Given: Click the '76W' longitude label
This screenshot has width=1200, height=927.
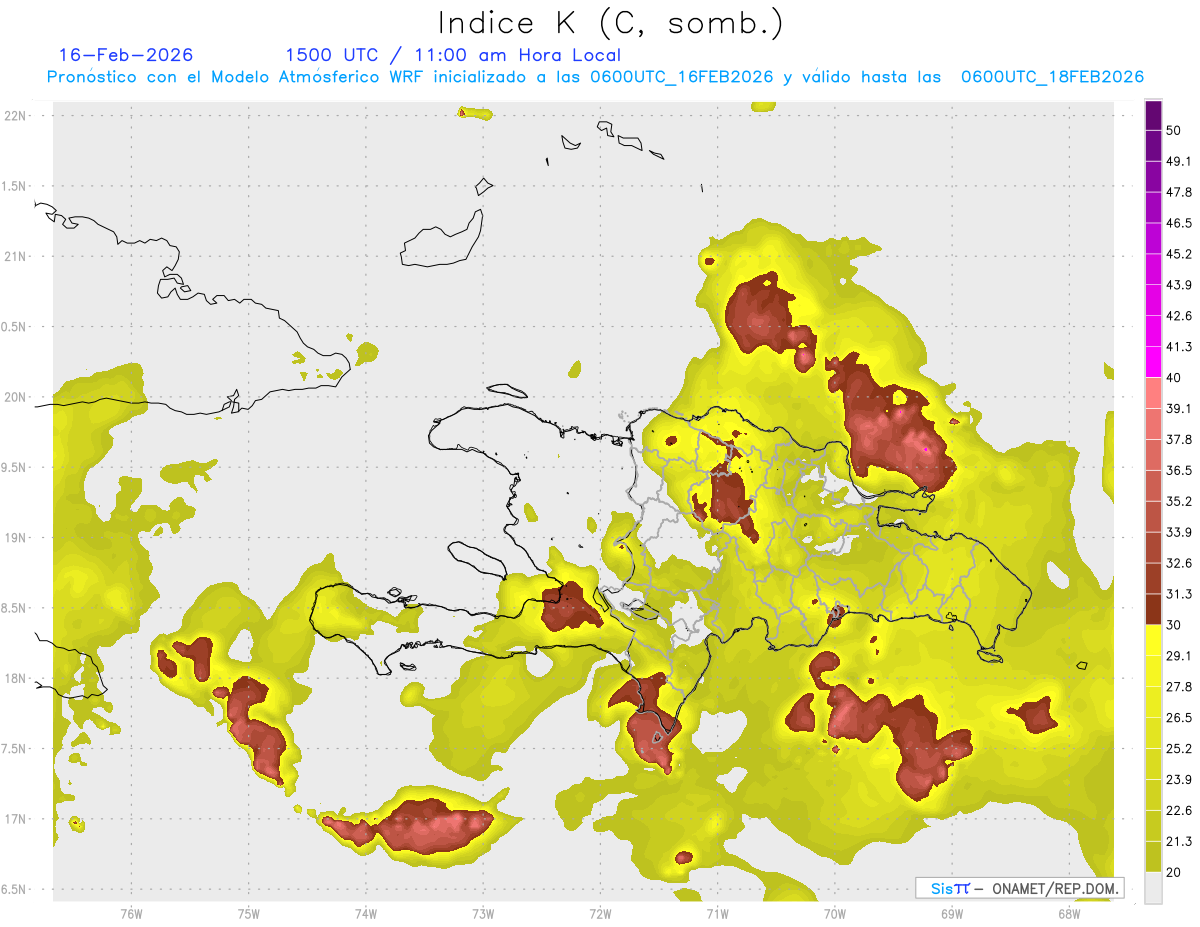Looking at the screenshot, I should [x=131, y=914].
